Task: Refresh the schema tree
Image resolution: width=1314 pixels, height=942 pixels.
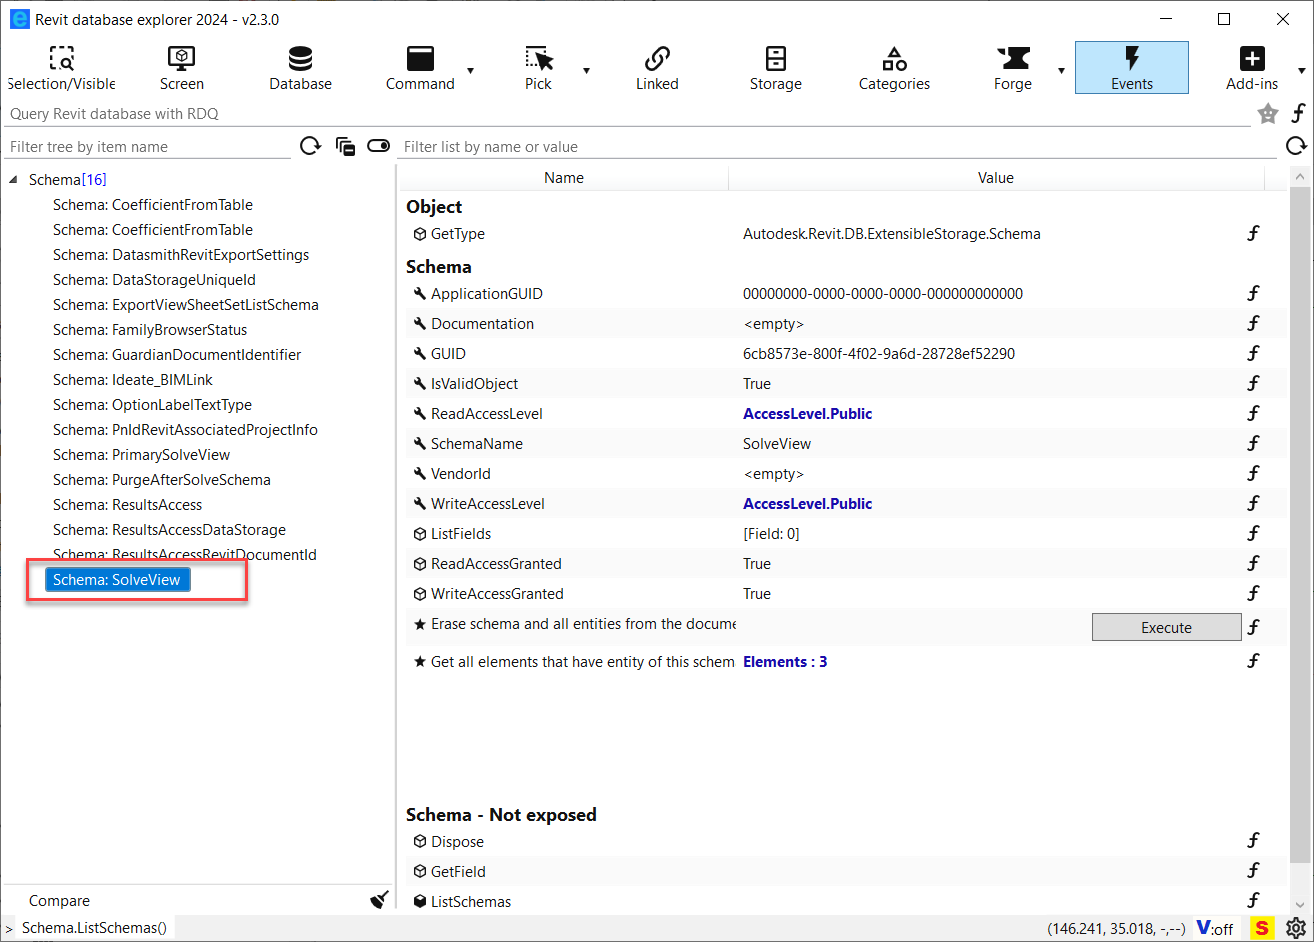Action: point(310,145)
